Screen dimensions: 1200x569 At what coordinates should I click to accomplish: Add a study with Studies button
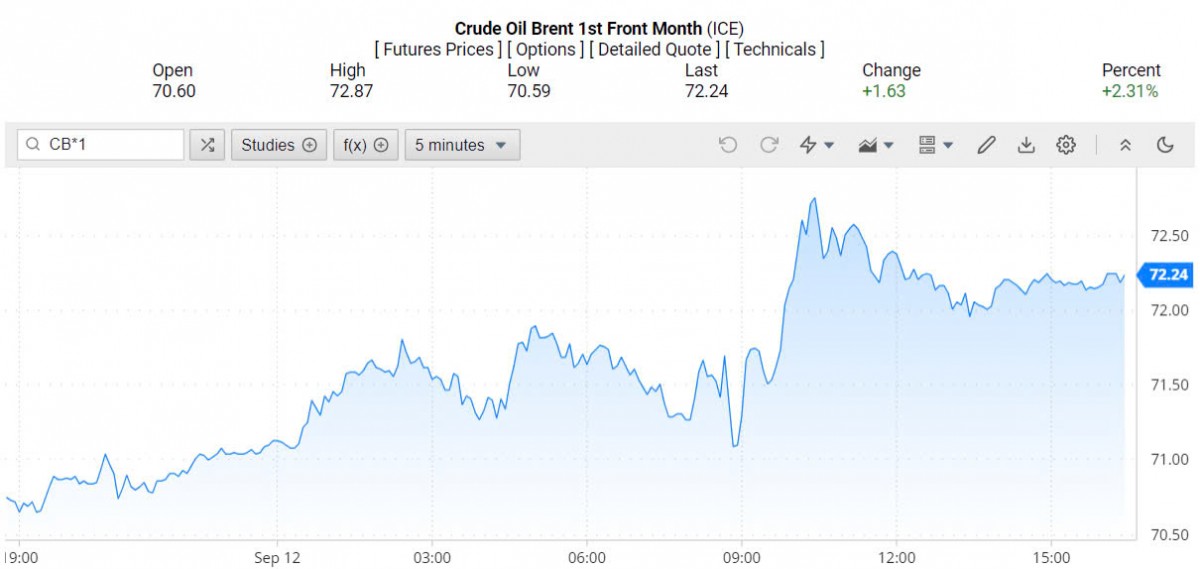pyautogui.click(x=279, y=145)
